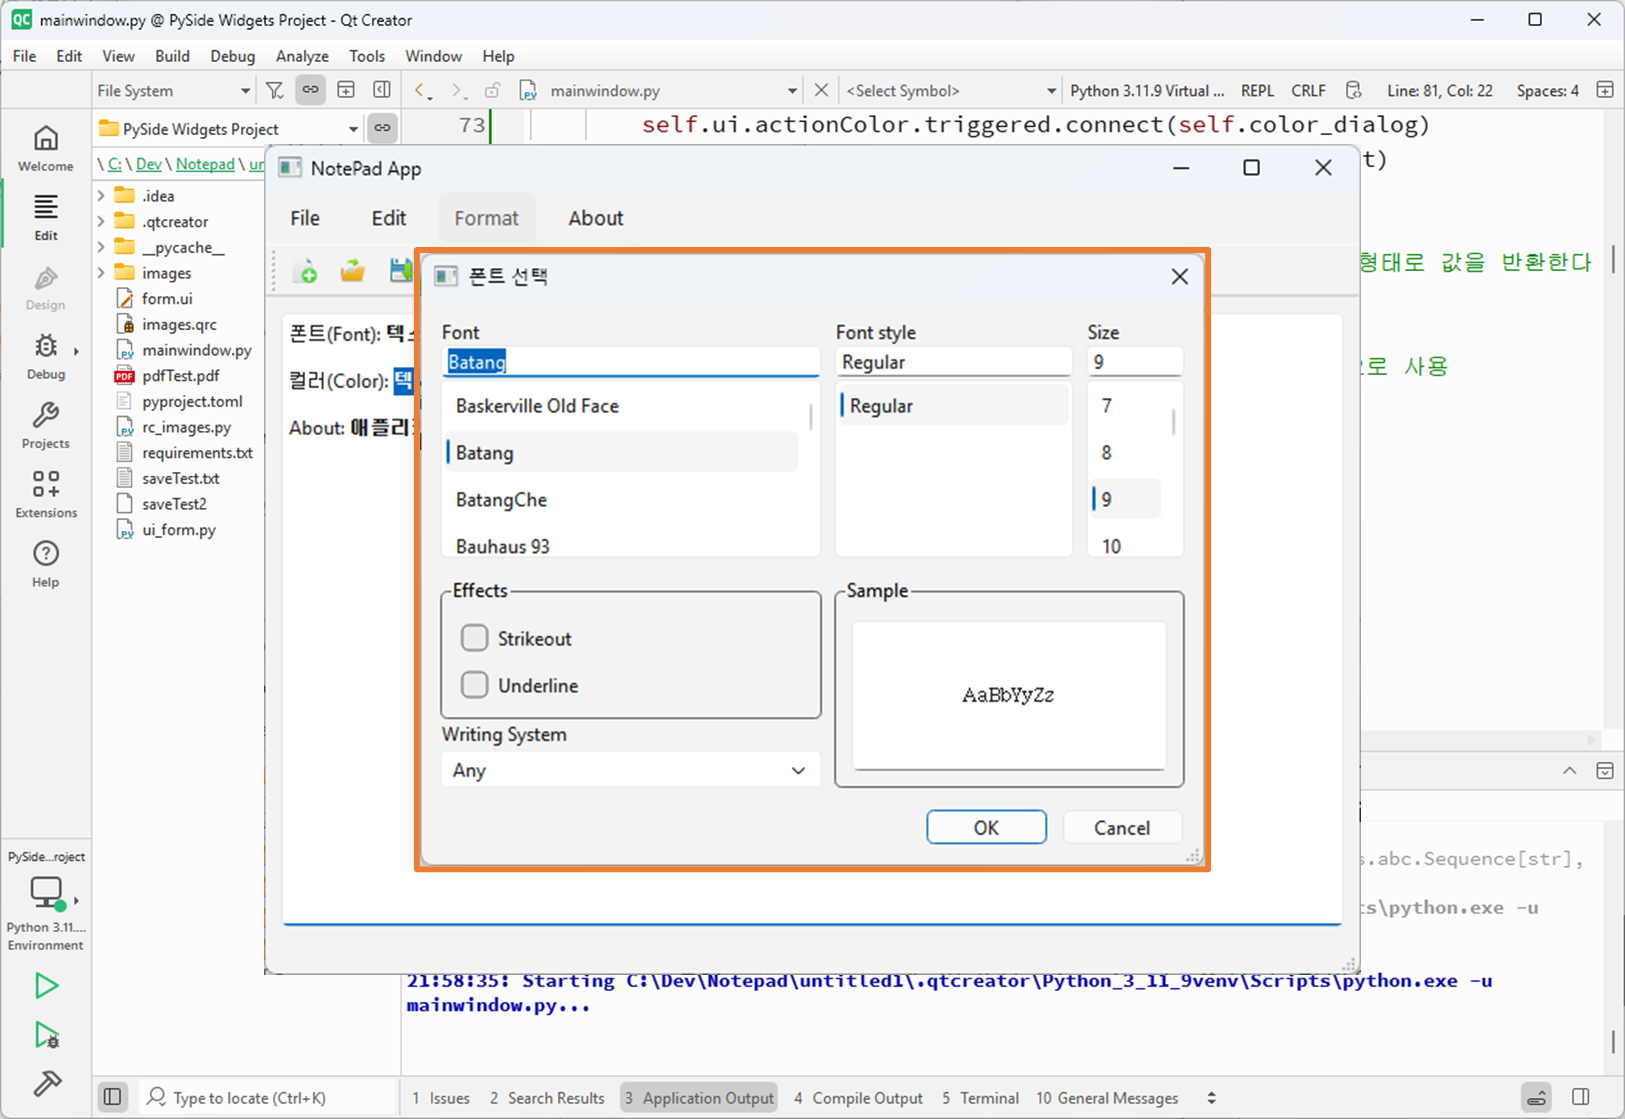The image size is (1625, 1119).
Task: Start debugging with Run-Debug icon
Action: click(46, 1035)
